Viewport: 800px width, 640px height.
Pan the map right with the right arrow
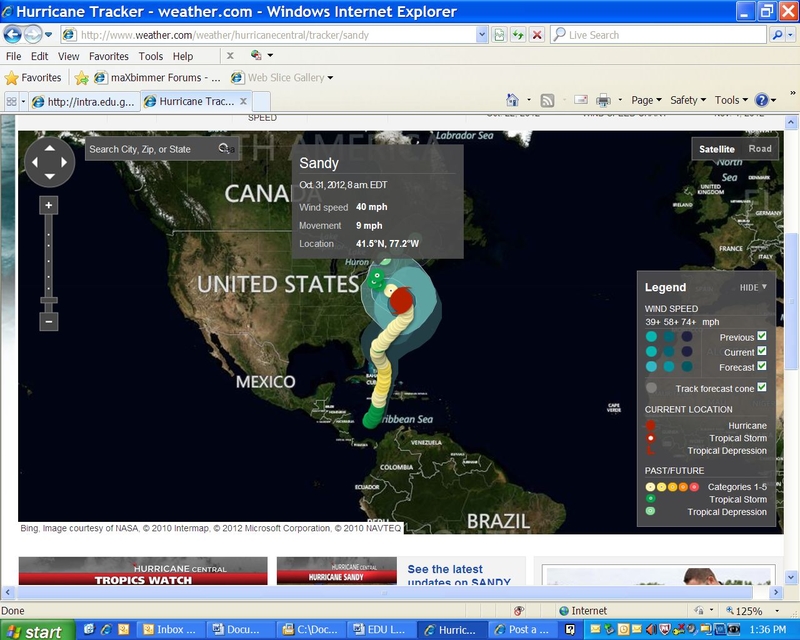click(x=64, y=162)
